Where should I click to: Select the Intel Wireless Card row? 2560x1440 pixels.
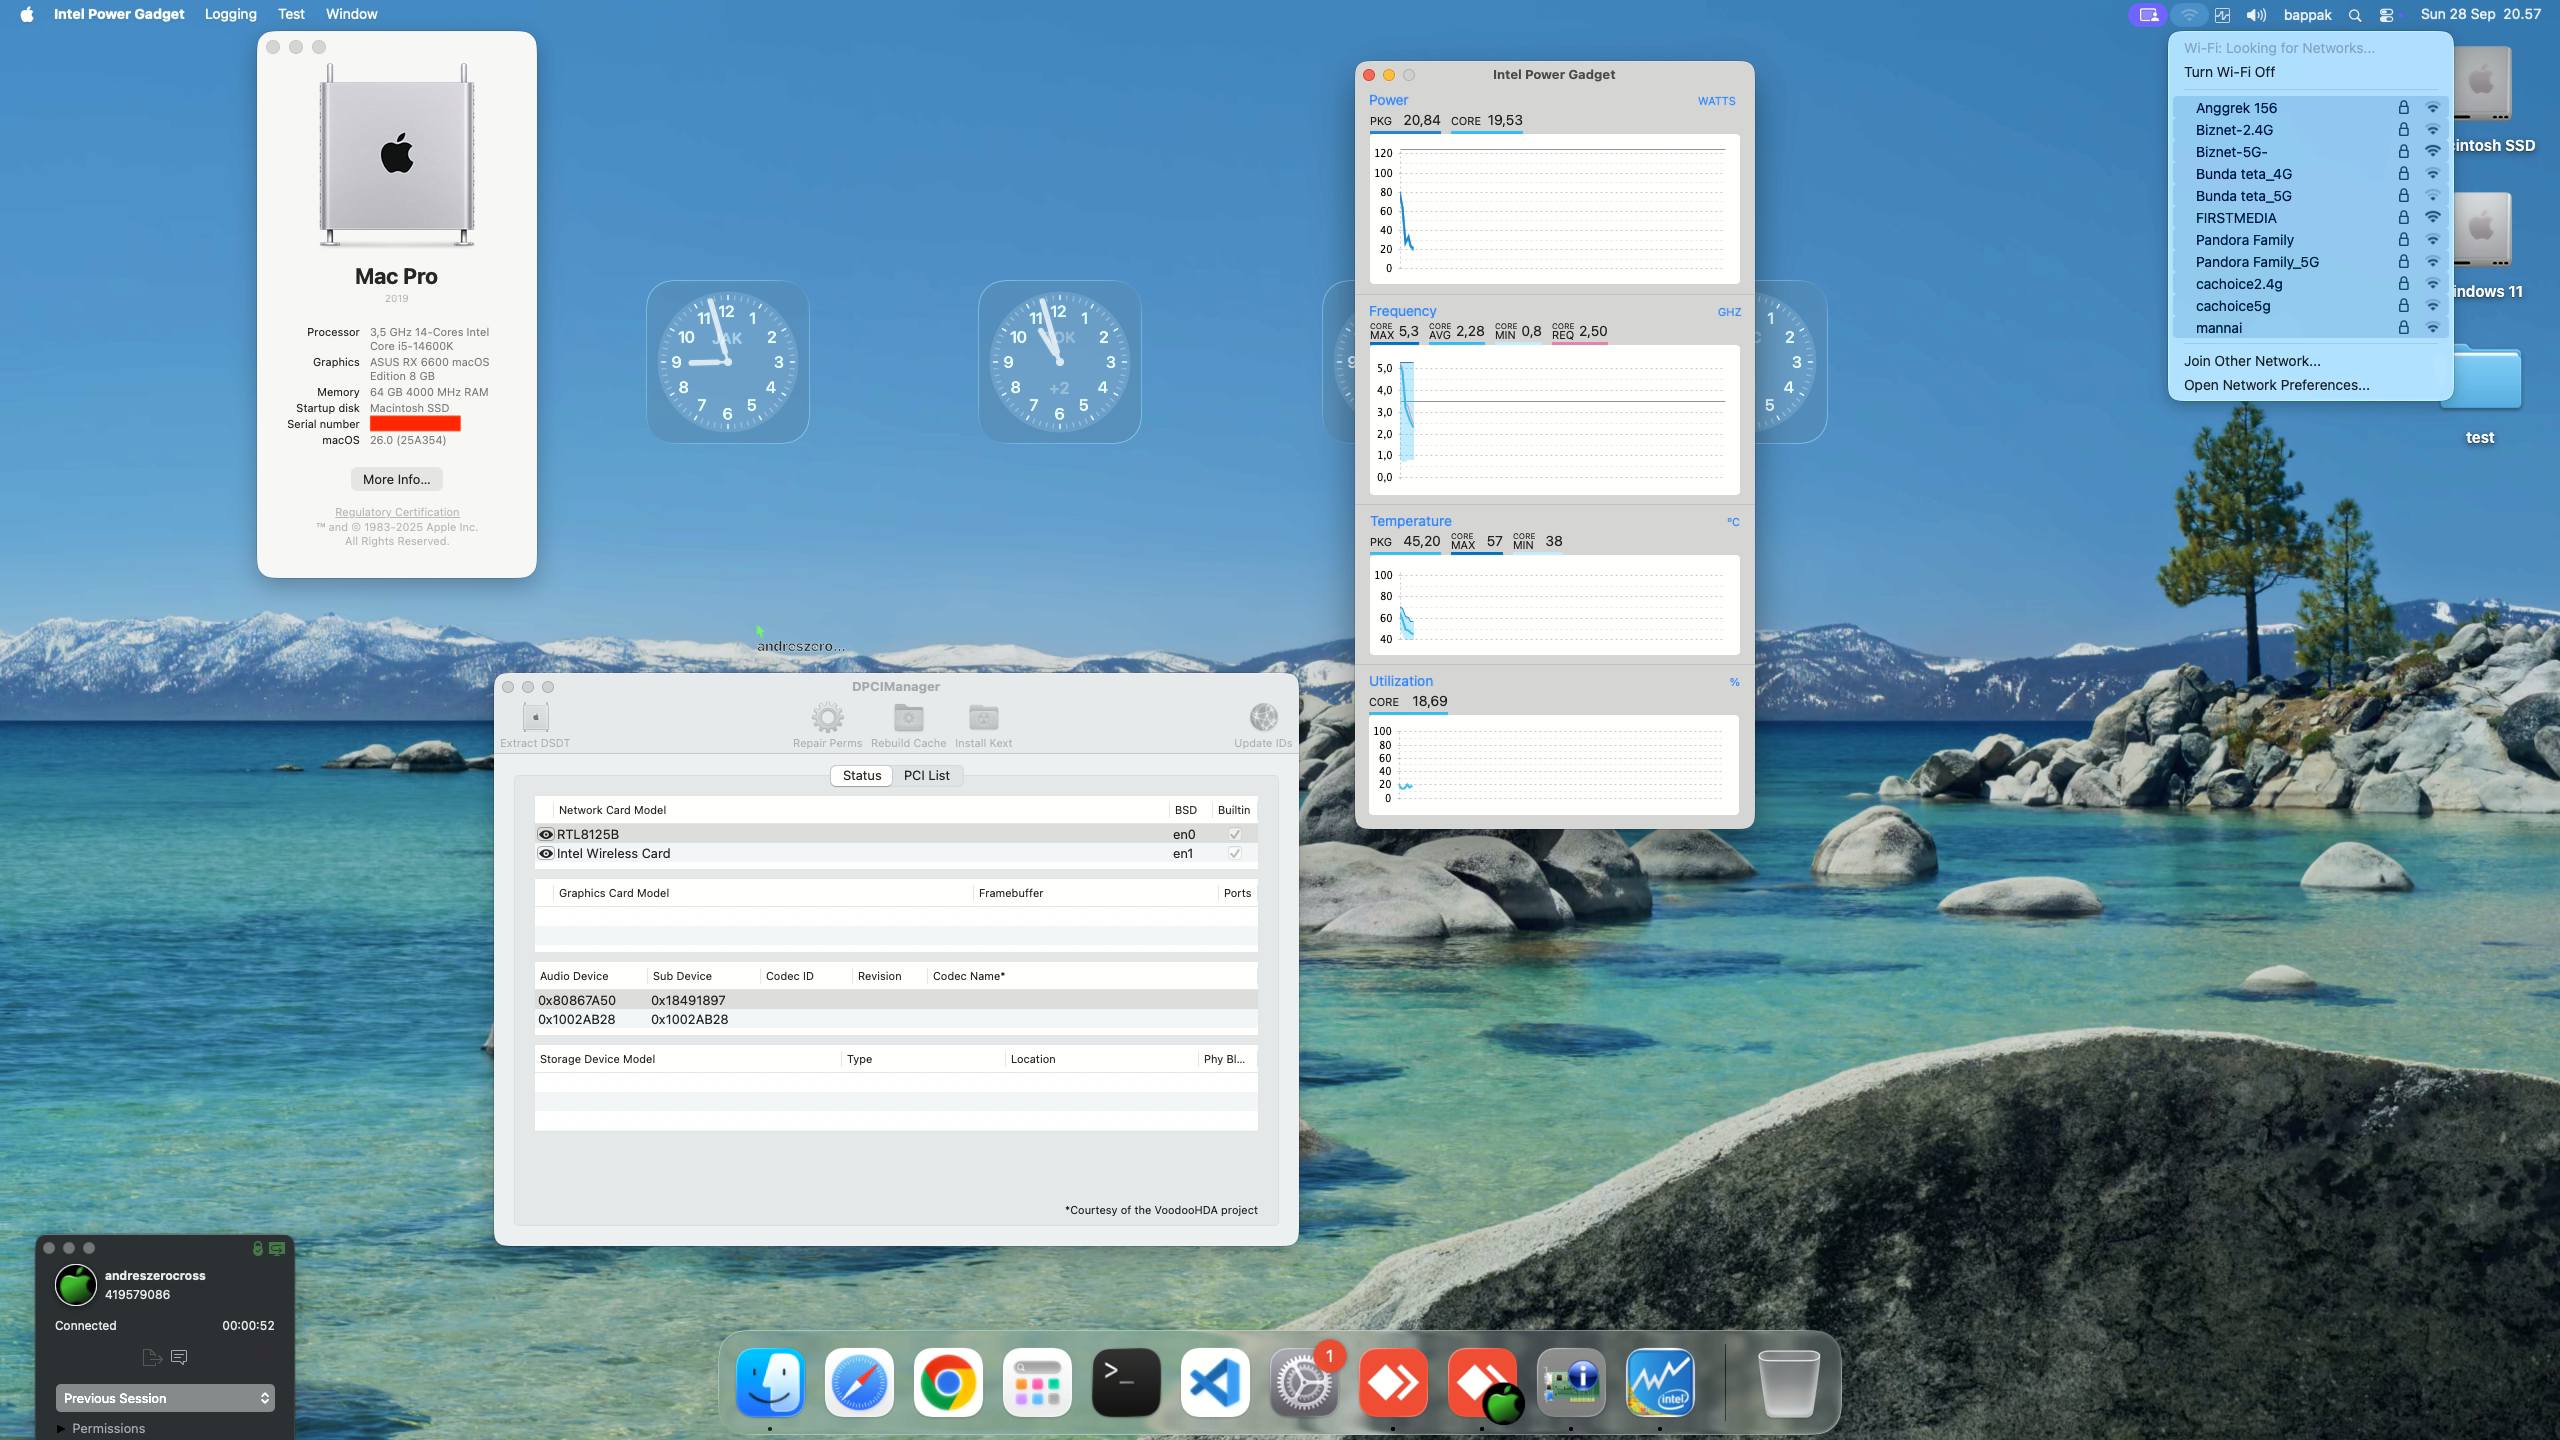click(x=896, y=853)
